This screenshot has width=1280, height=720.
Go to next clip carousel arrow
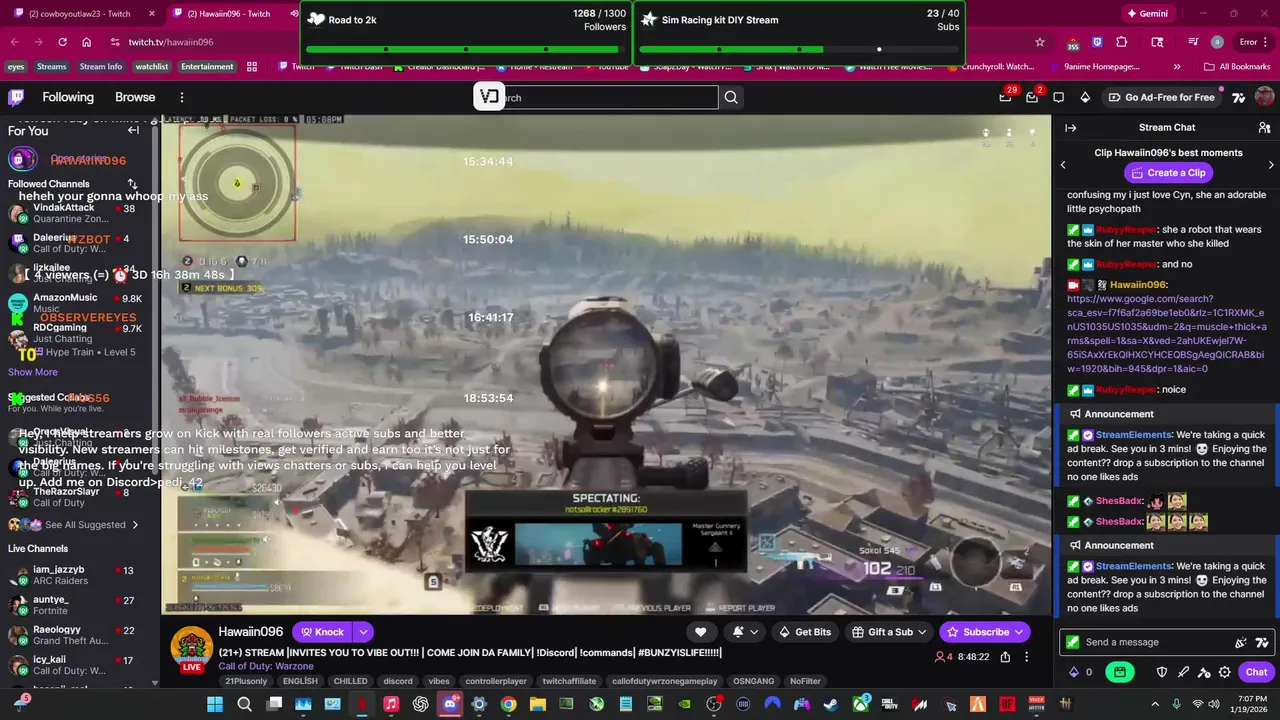click(1271, 165)
